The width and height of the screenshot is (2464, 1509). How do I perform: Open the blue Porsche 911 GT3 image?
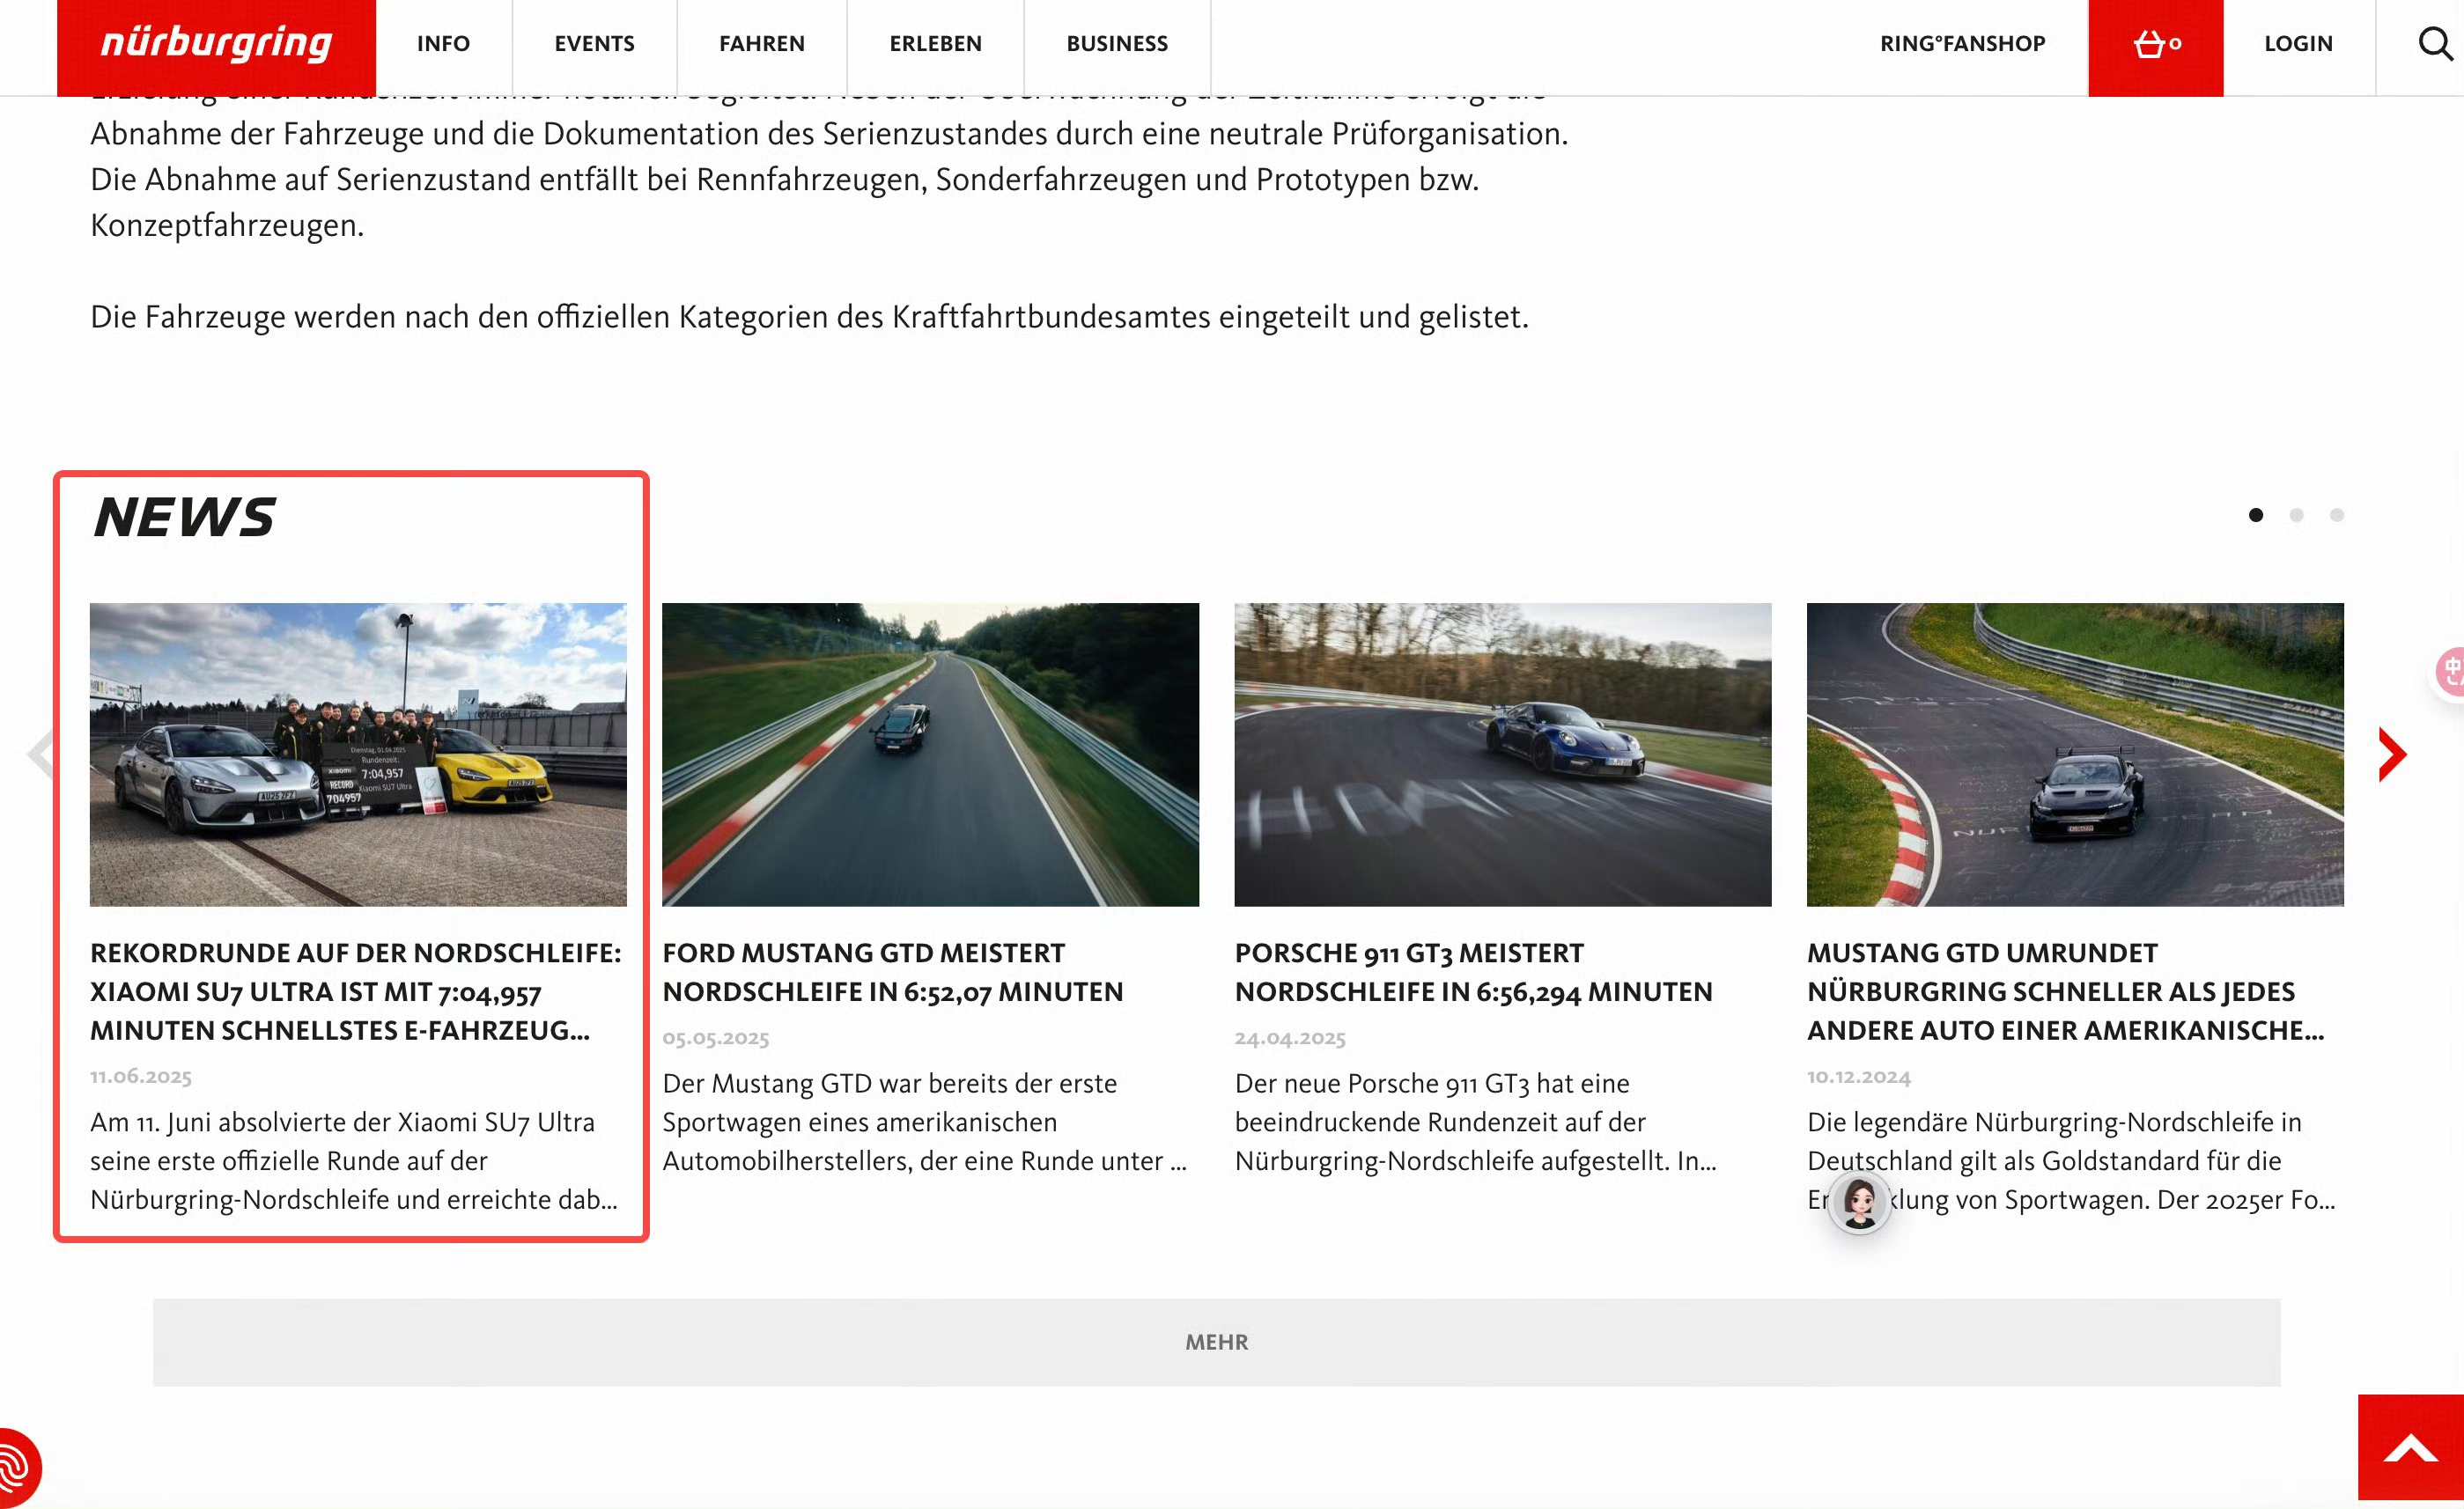pos(1503,755)
